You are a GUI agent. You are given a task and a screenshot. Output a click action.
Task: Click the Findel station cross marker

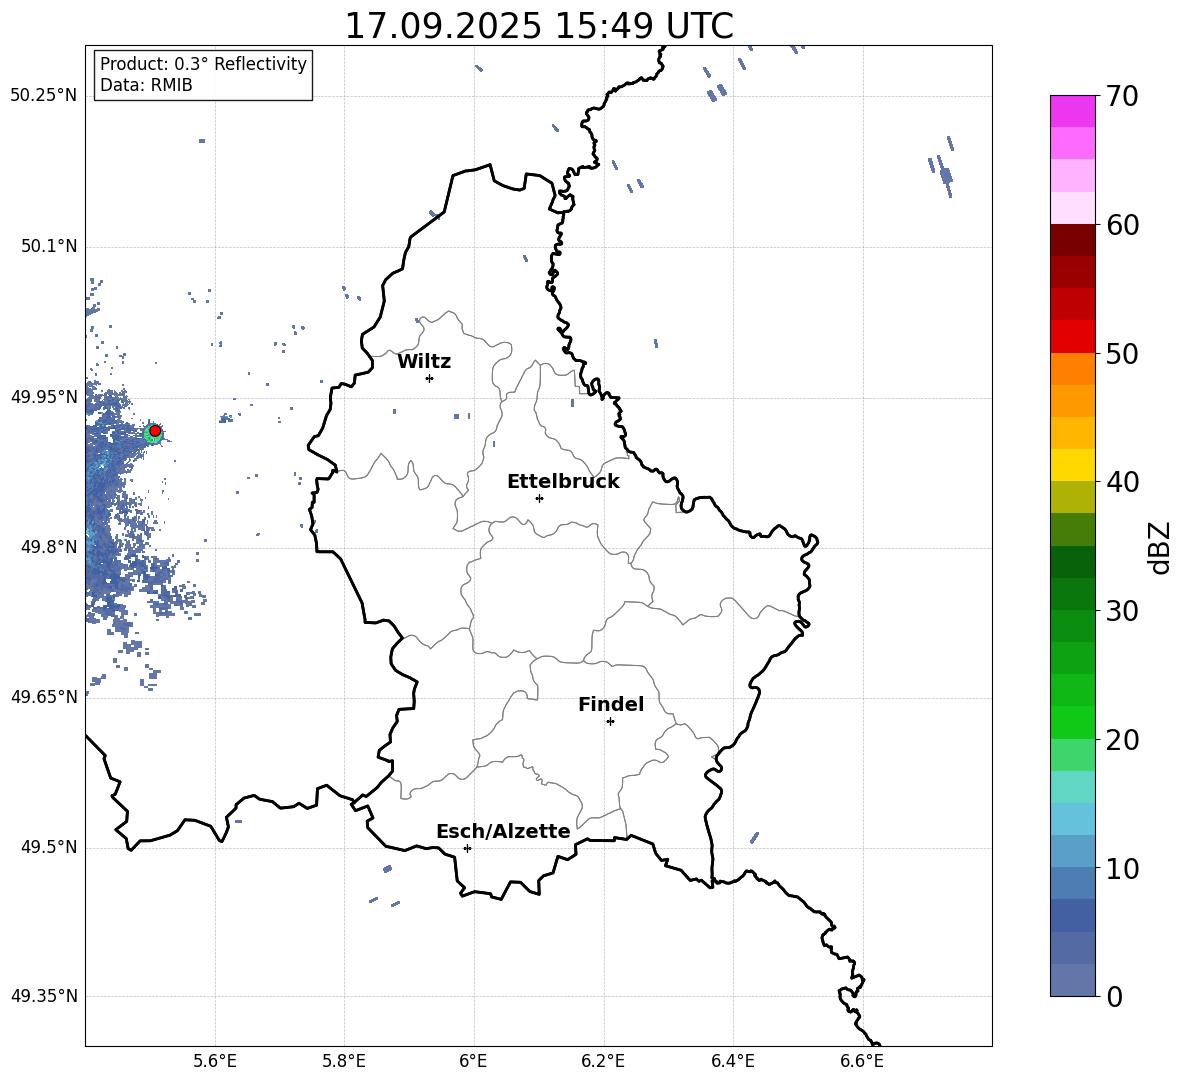pos(610,722)
